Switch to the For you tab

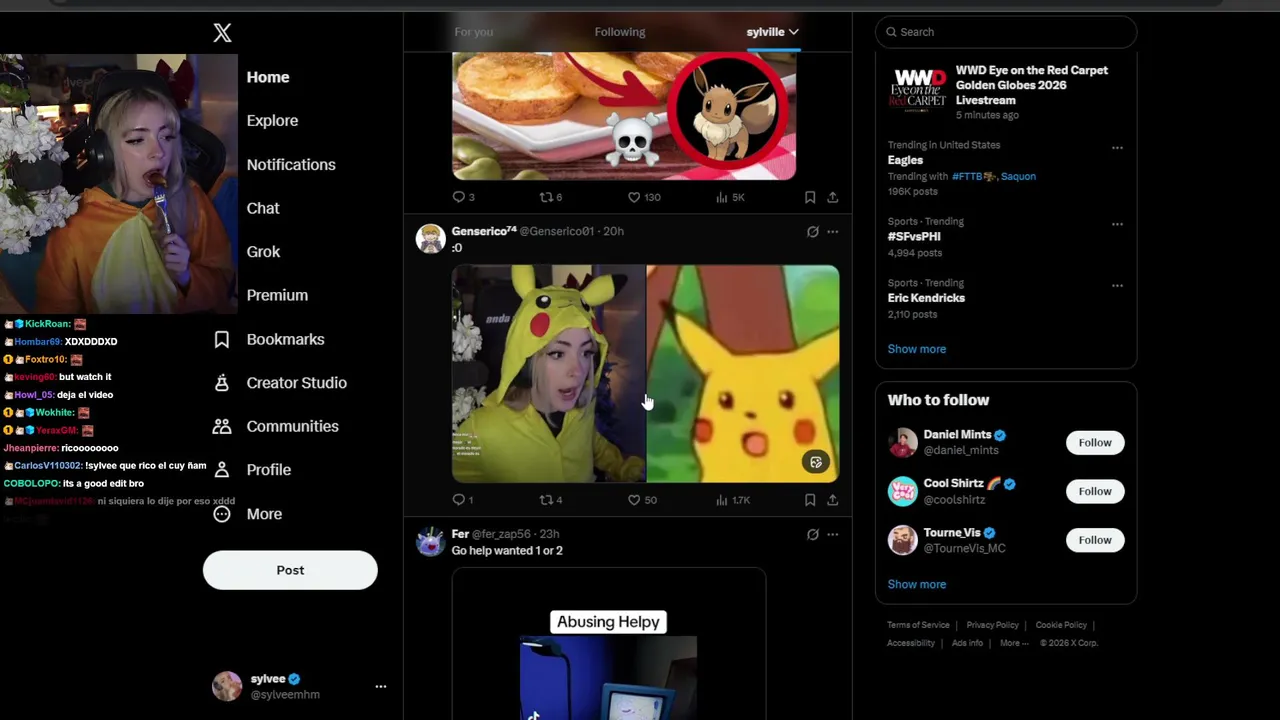(x=474, y=32)
